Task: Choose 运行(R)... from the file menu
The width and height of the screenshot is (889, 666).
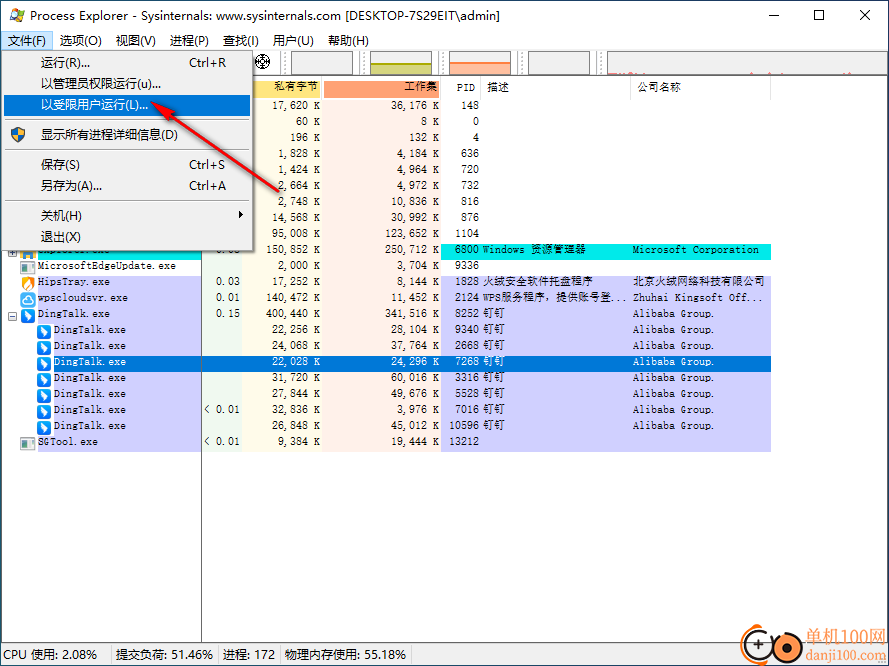Action: (126, 63)
